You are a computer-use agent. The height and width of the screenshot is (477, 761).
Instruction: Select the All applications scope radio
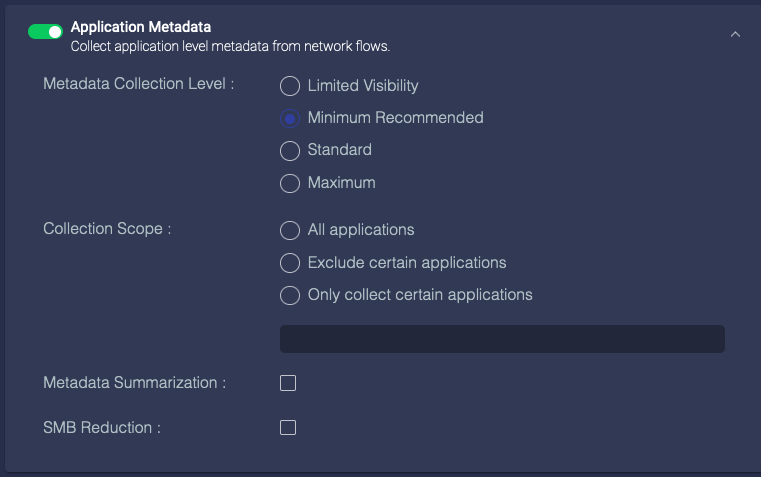click(290, 230)
